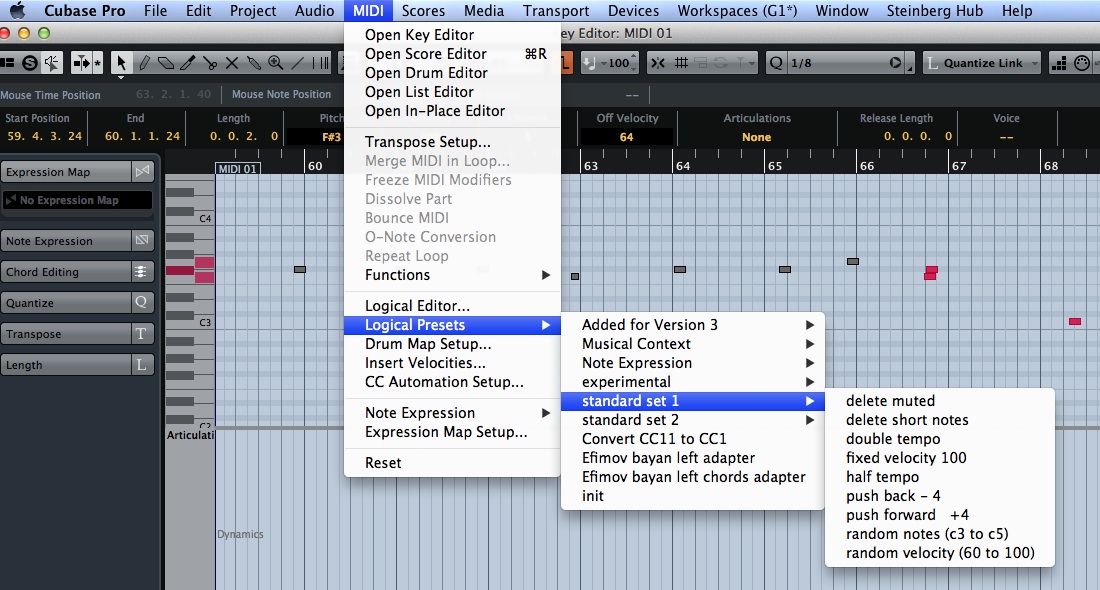Toggle the Solo Editor button
The width and height of the screenshot is (1100, 590).
click(x=29, y=63)
